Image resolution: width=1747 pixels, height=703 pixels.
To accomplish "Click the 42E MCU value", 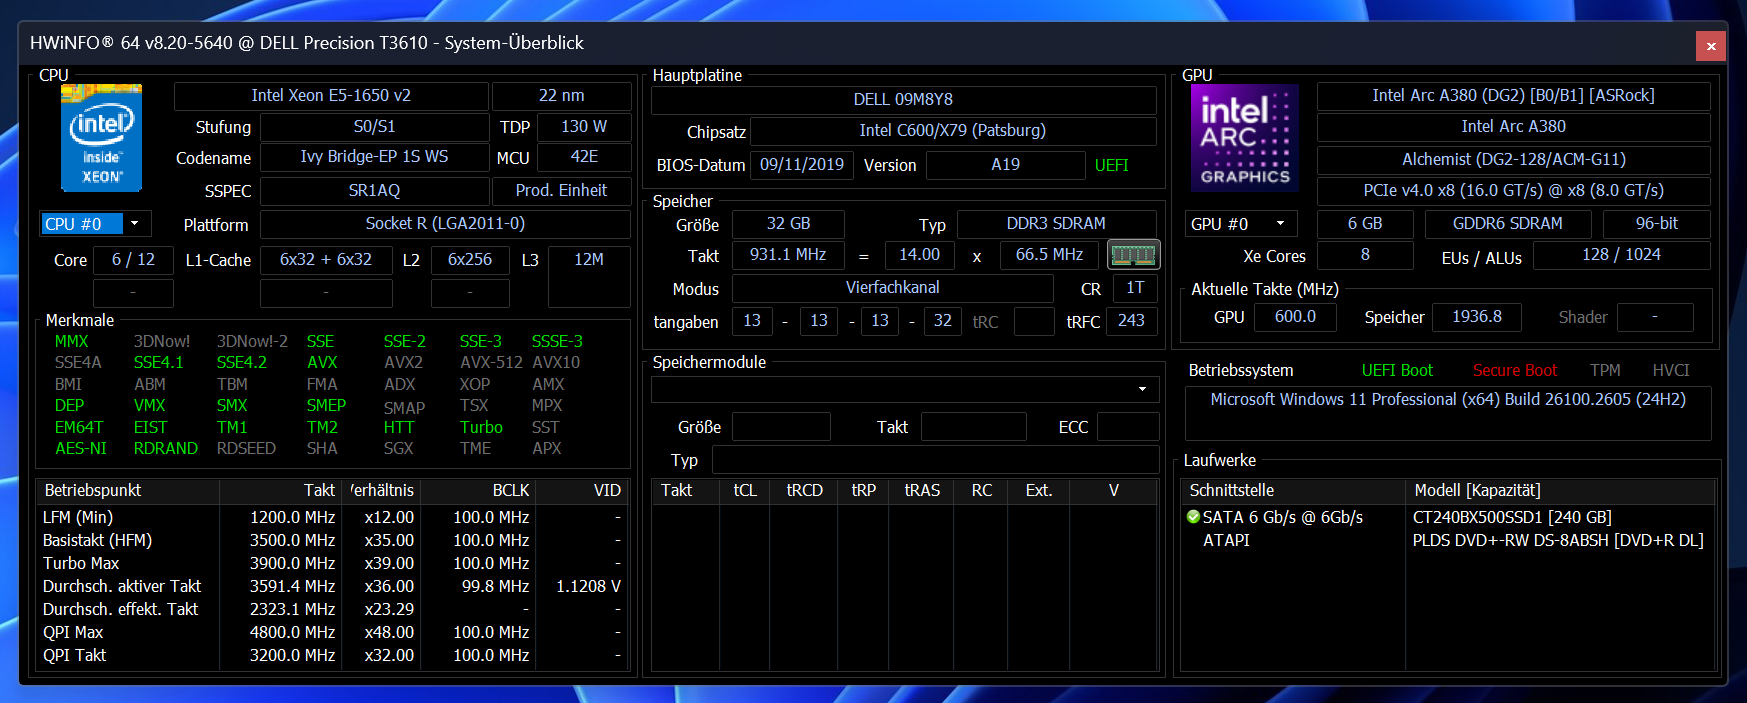I will coord(584,157).
